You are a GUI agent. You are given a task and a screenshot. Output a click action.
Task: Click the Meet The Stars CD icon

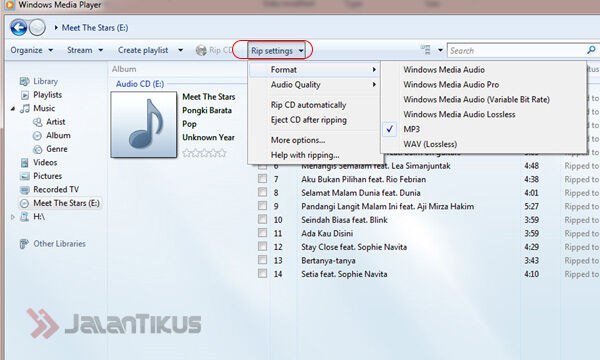pos(24,203)
